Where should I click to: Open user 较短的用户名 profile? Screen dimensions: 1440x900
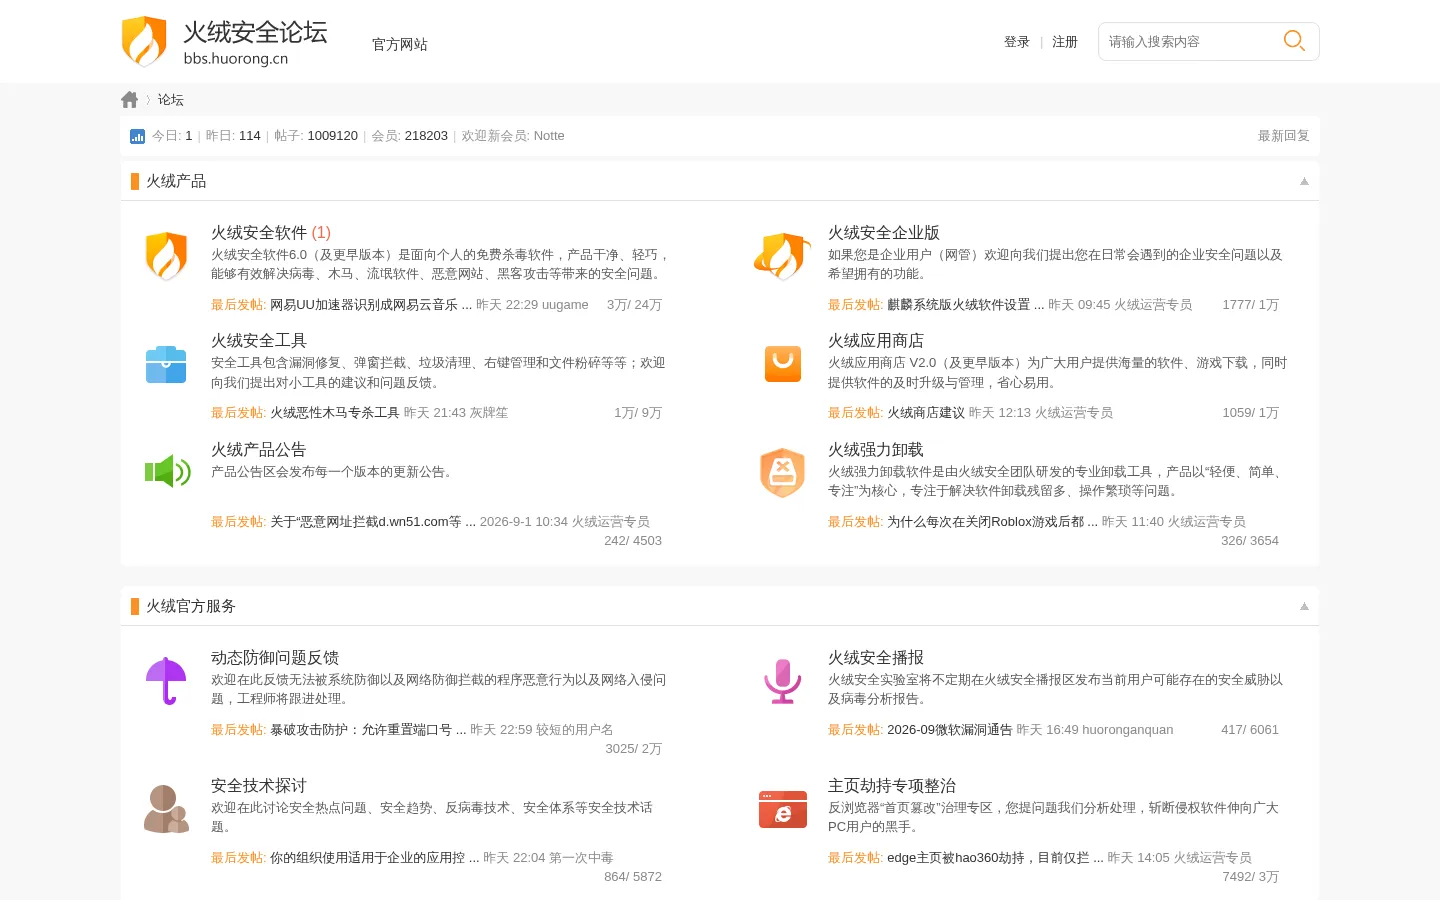coord(575,730)
